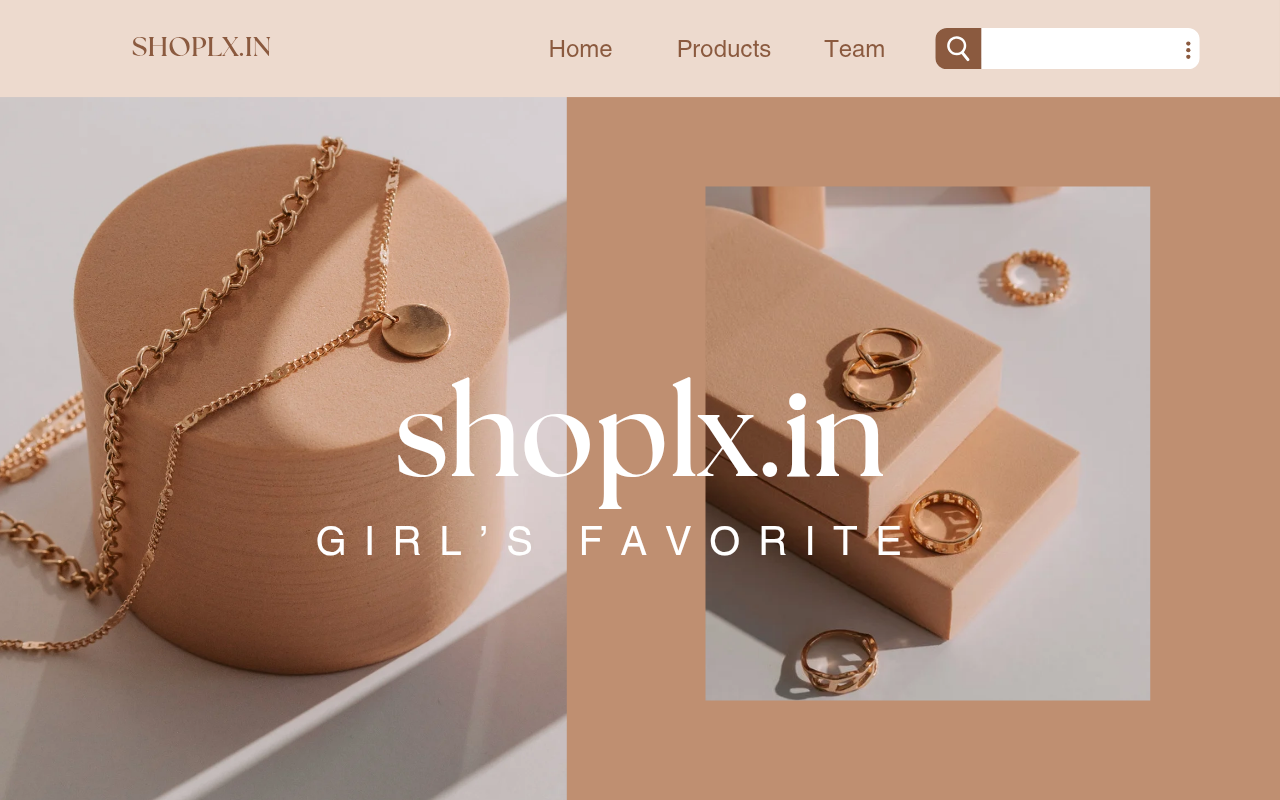Viewport: 1280px width, 800px height.
Task: Open the rings photo on the right
Action: 927,443
